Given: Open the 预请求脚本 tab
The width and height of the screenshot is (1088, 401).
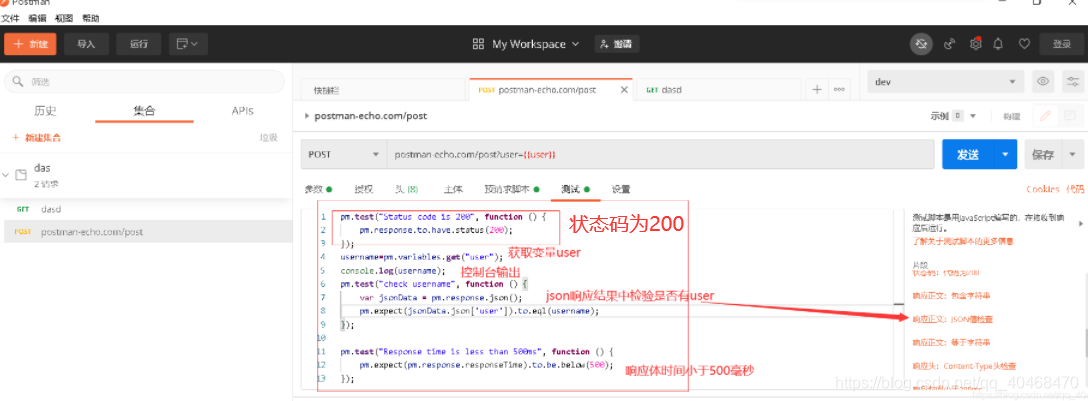Looking at the screenshot, I should point(512,189).
